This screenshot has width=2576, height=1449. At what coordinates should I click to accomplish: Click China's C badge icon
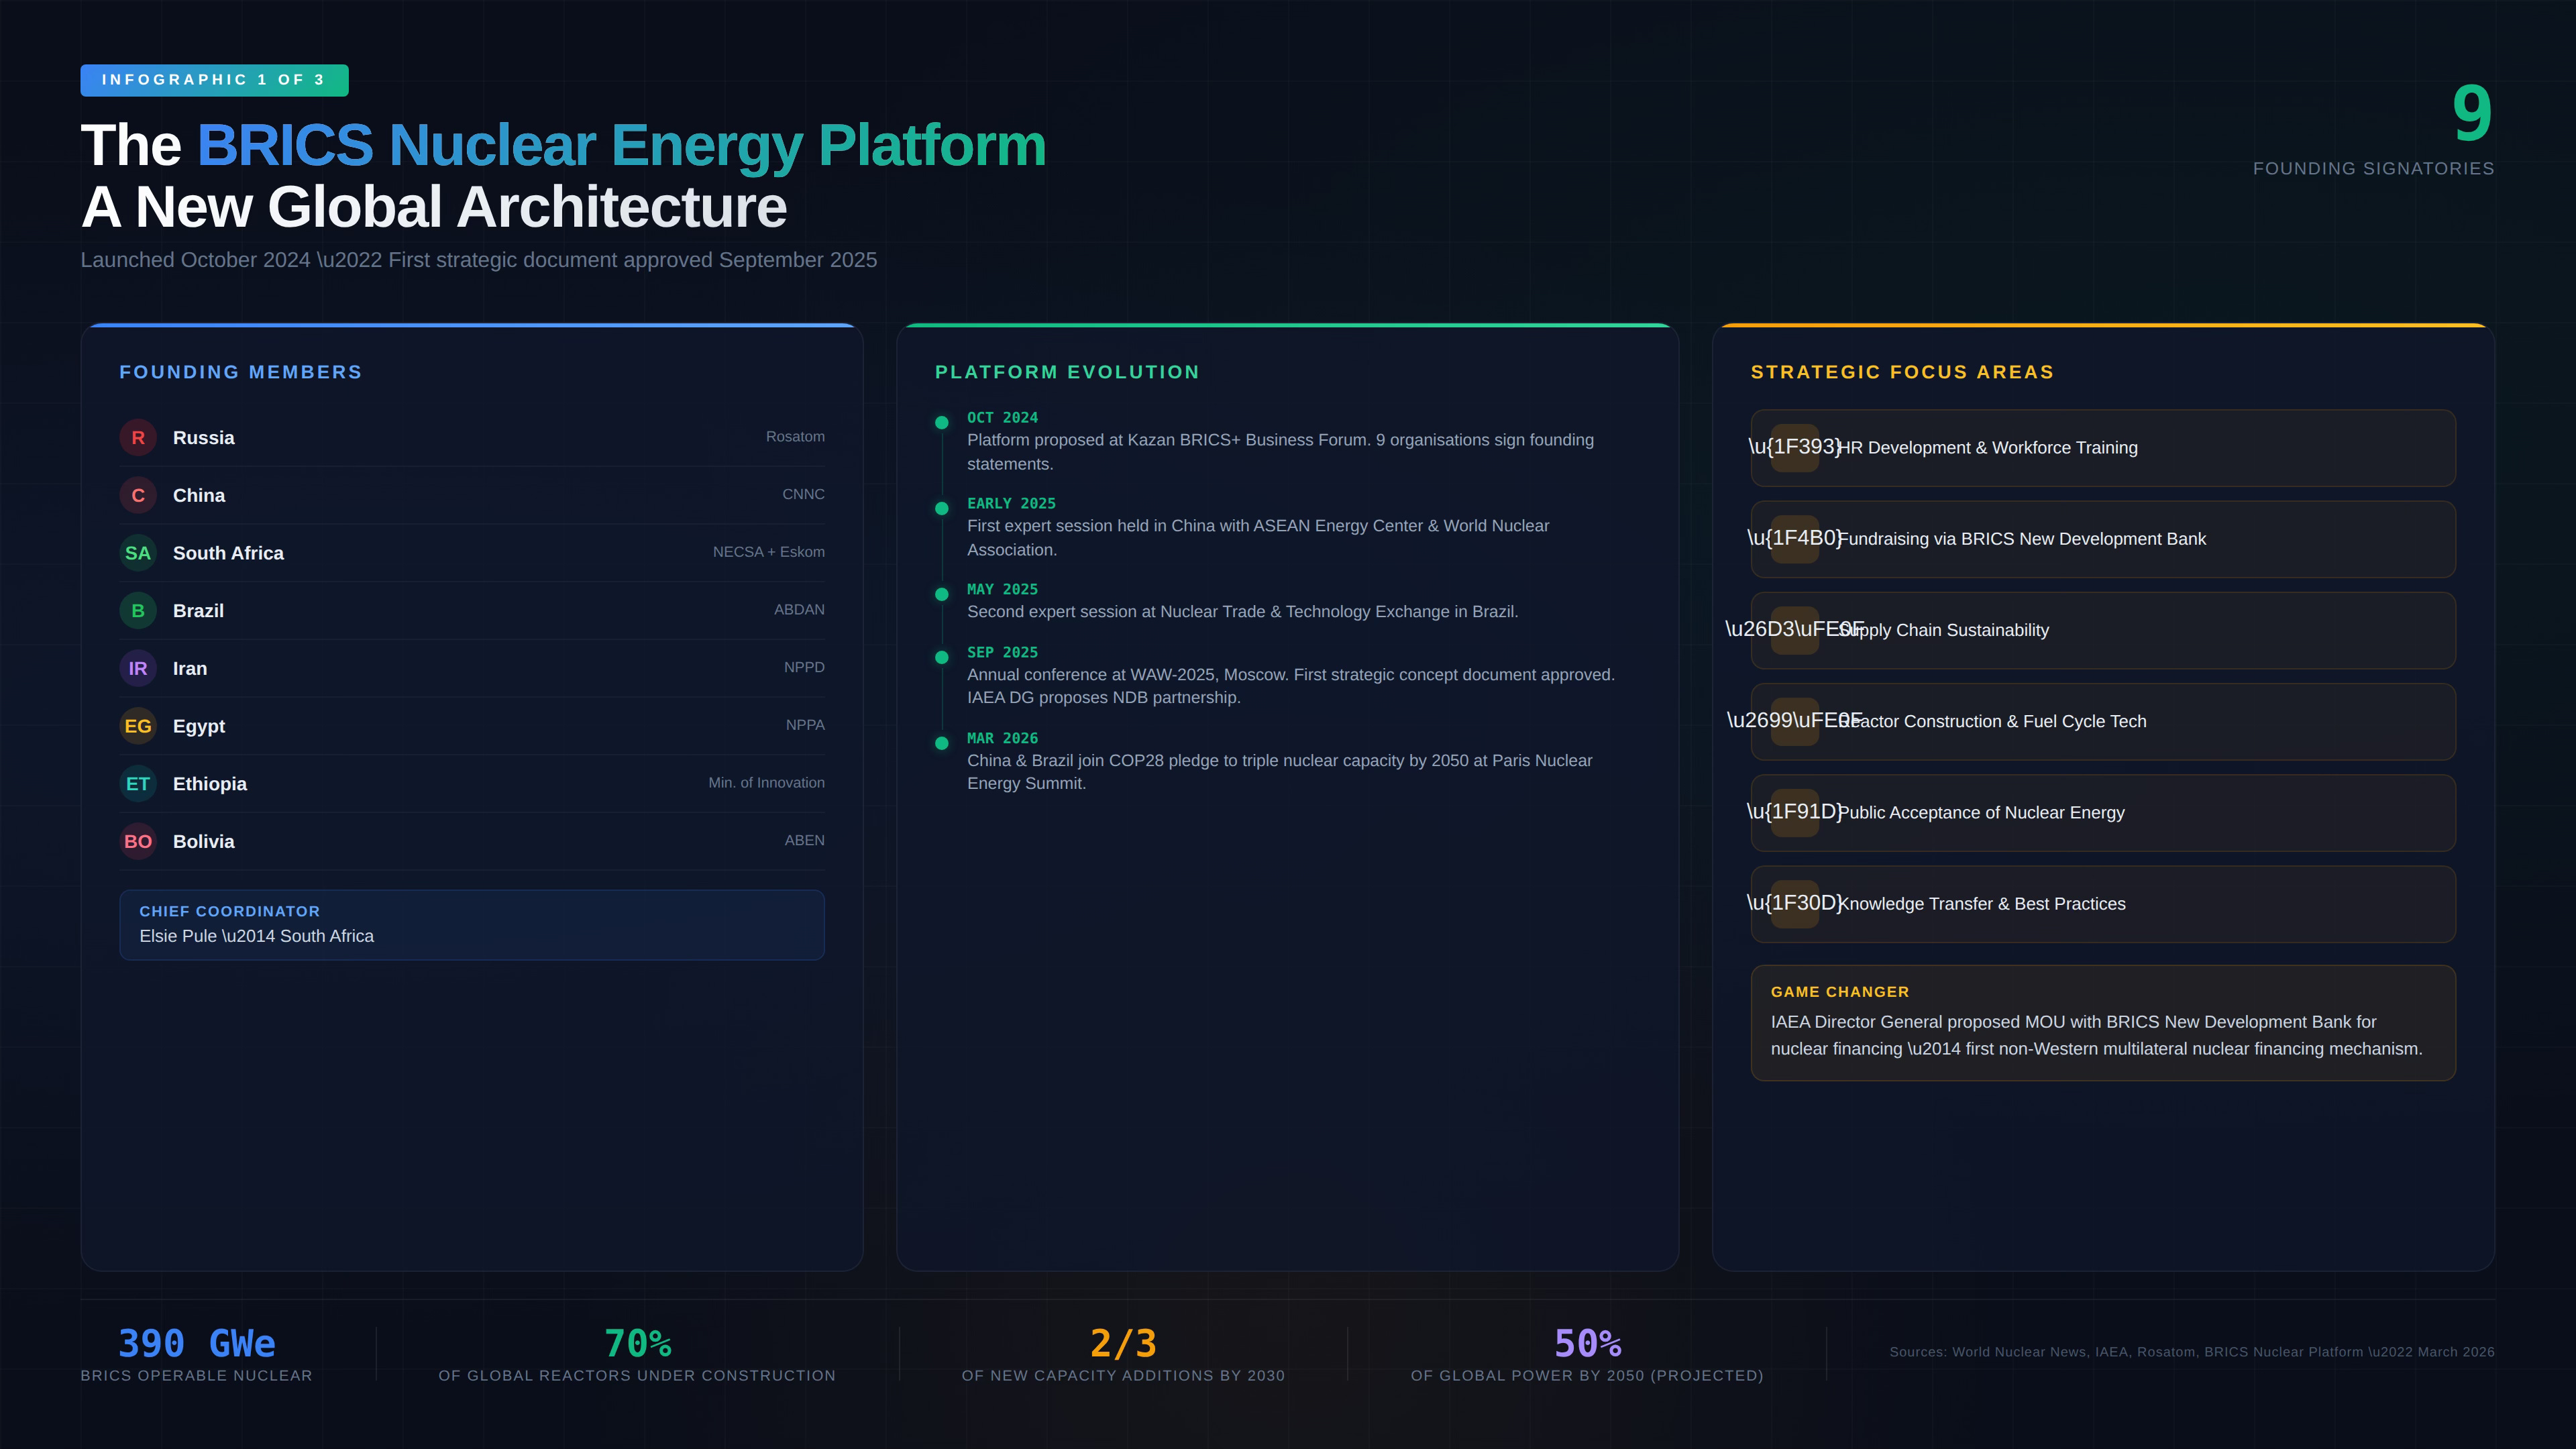click(138, 496)
